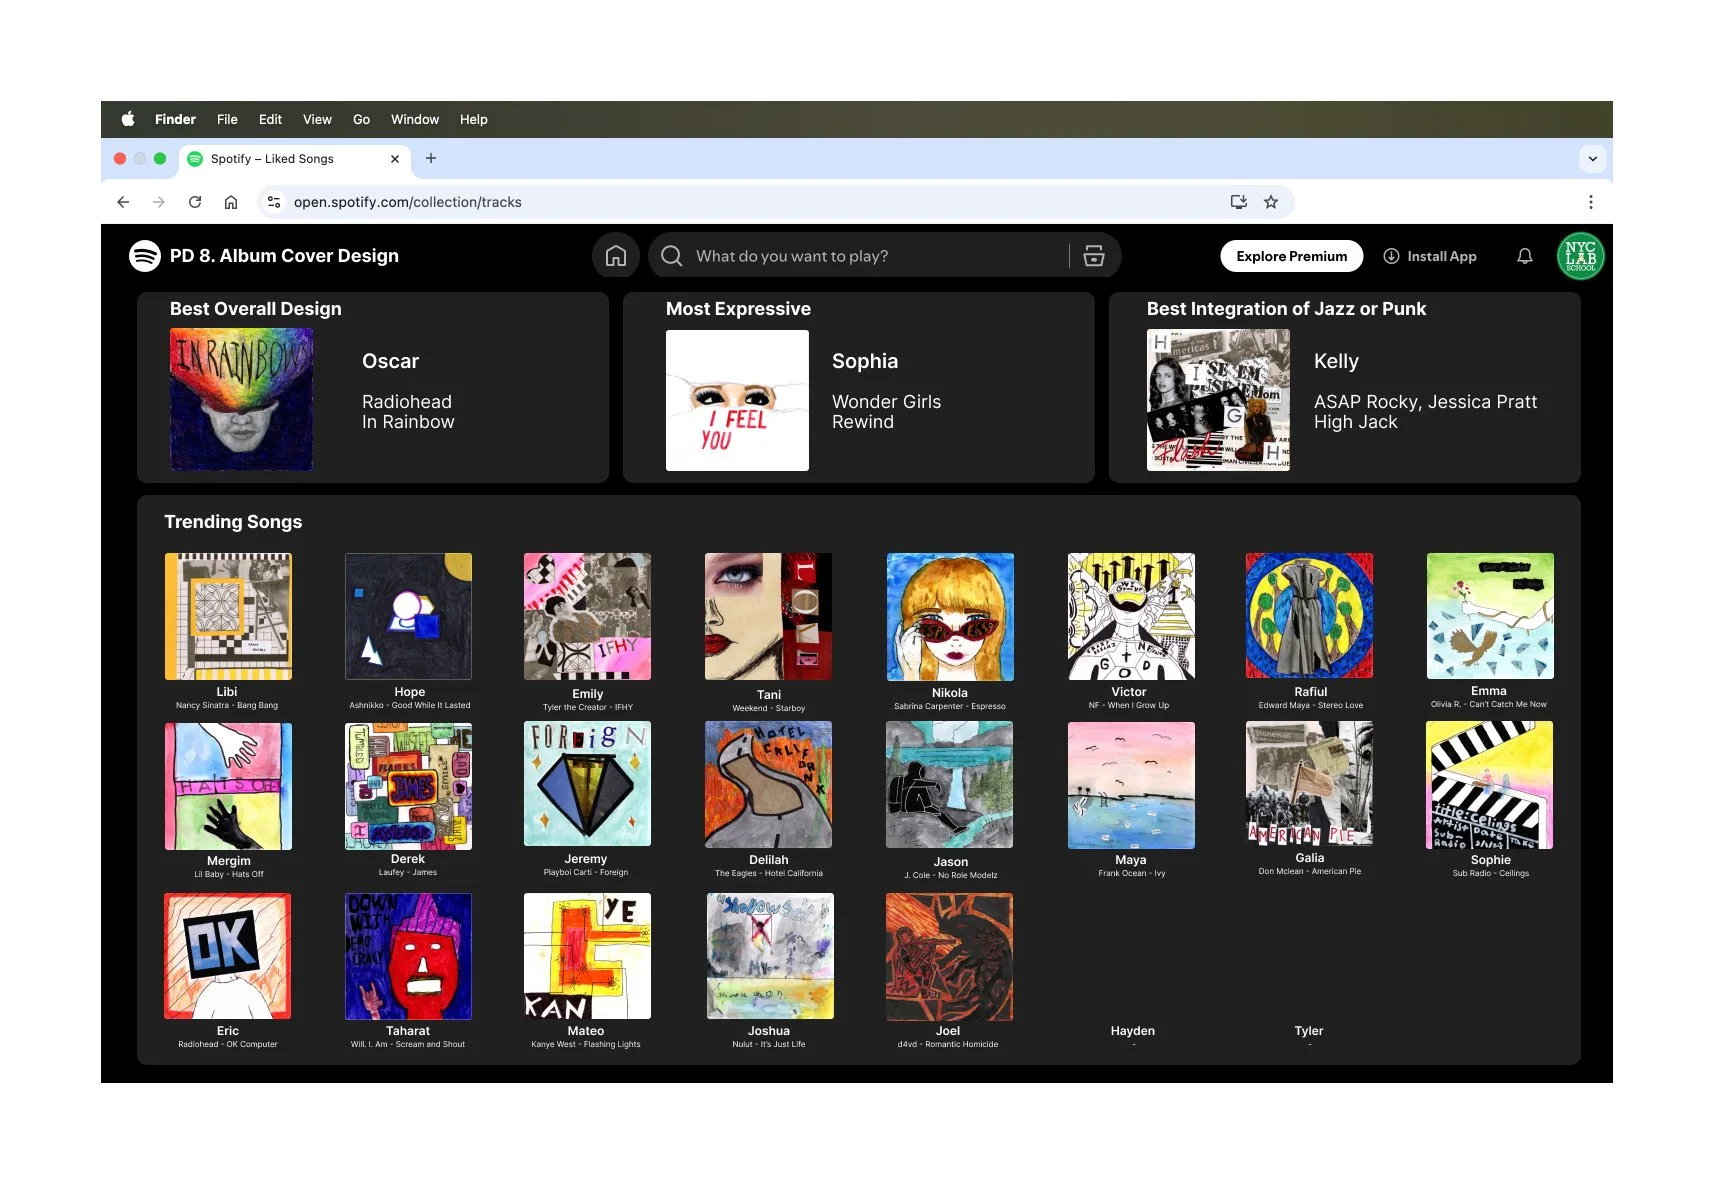Select Derek's James cover

(408, 786)
